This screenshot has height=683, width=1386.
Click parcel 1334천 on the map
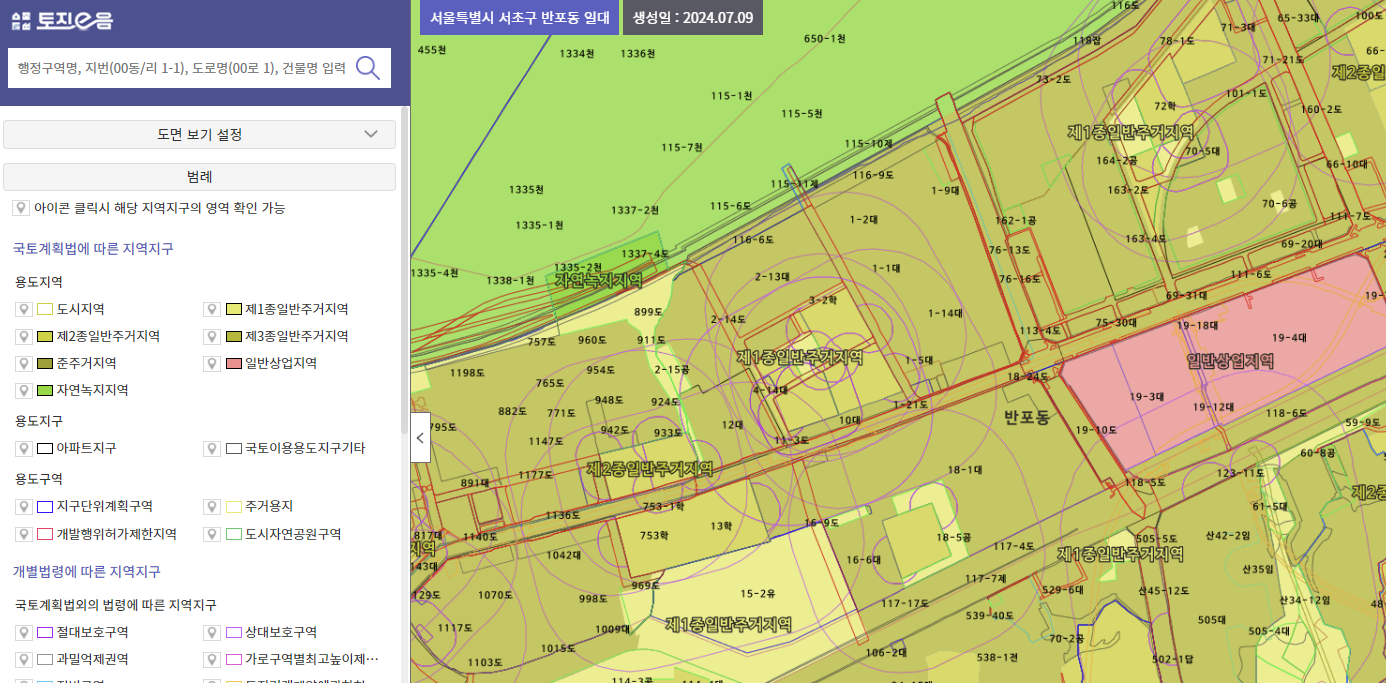577,53
